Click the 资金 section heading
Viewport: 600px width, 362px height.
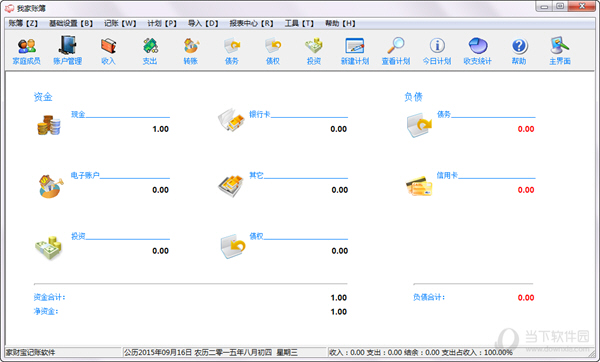tap(43, 97)
